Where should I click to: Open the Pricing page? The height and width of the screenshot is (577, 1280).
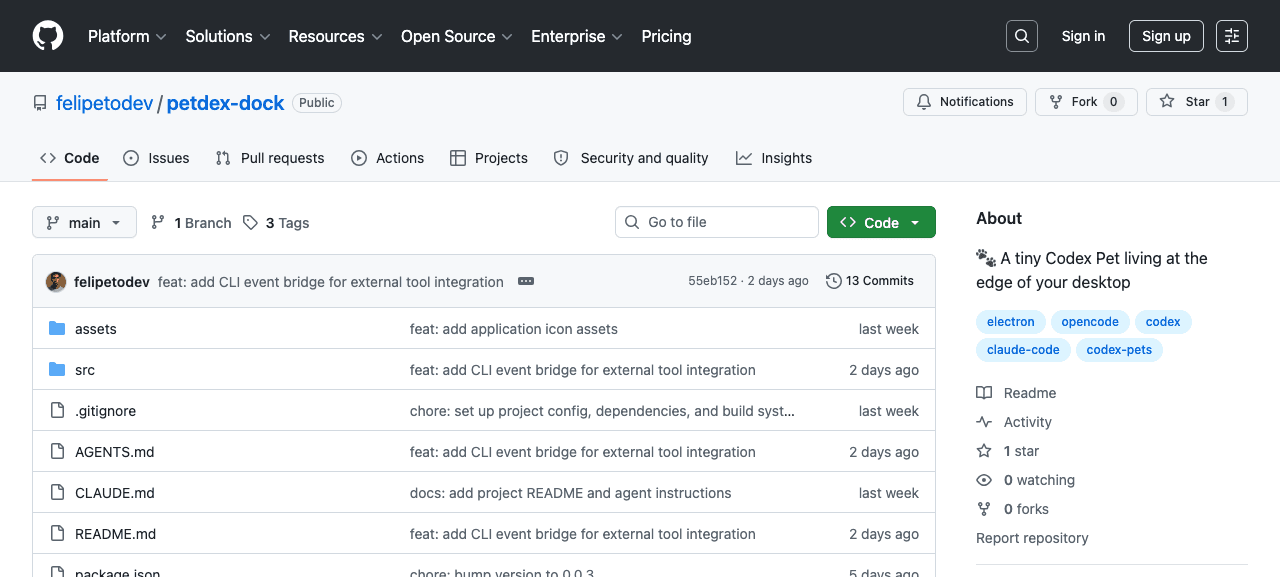tap(666, 36)
